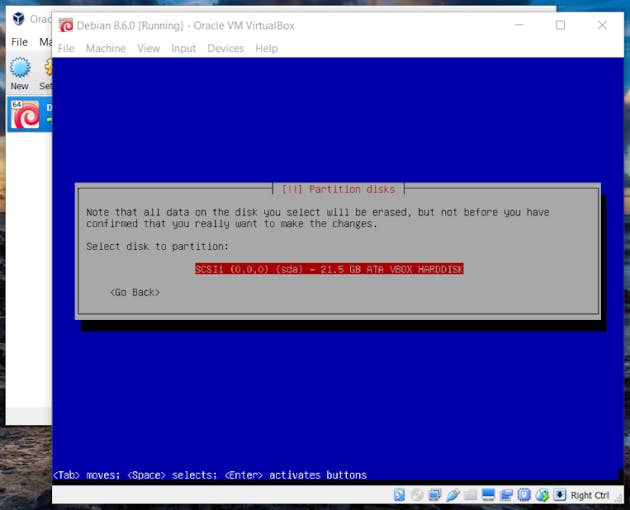Click the video capture status icon

pos(506,495)
